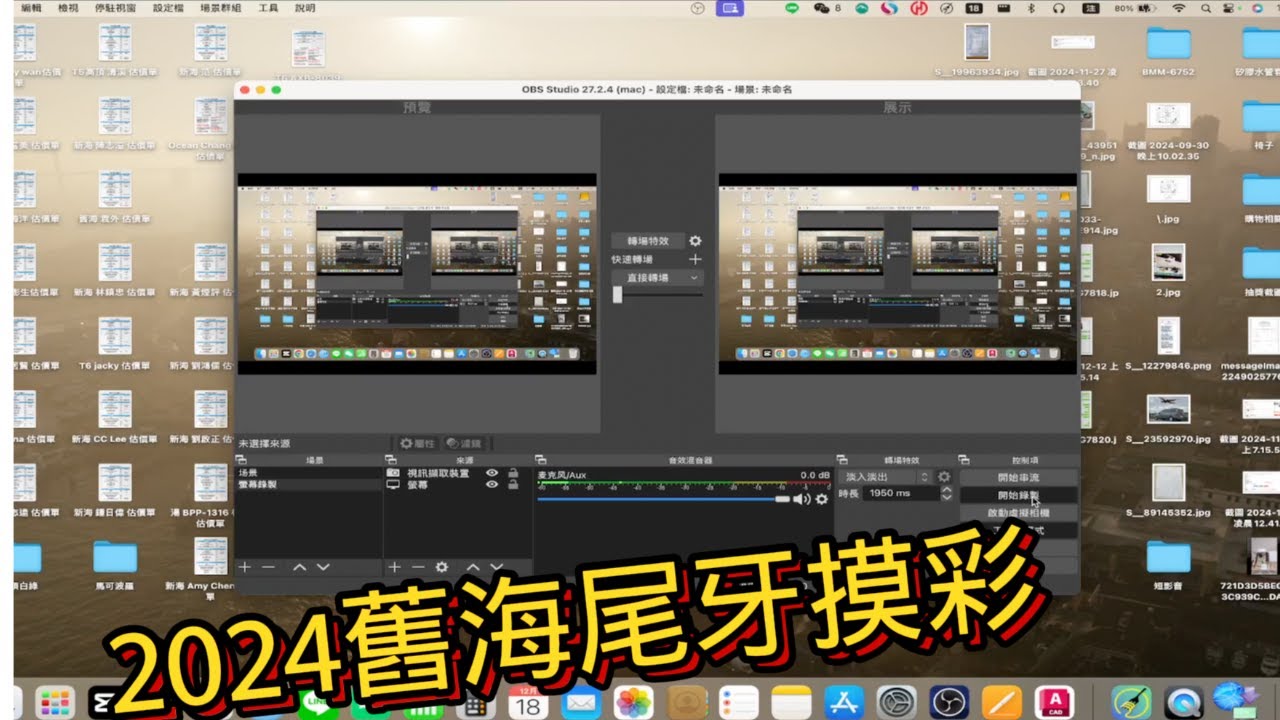Launch AutoCAD from the Dock
This screenshot has width=1280, height=720.
pos(1054,702)
